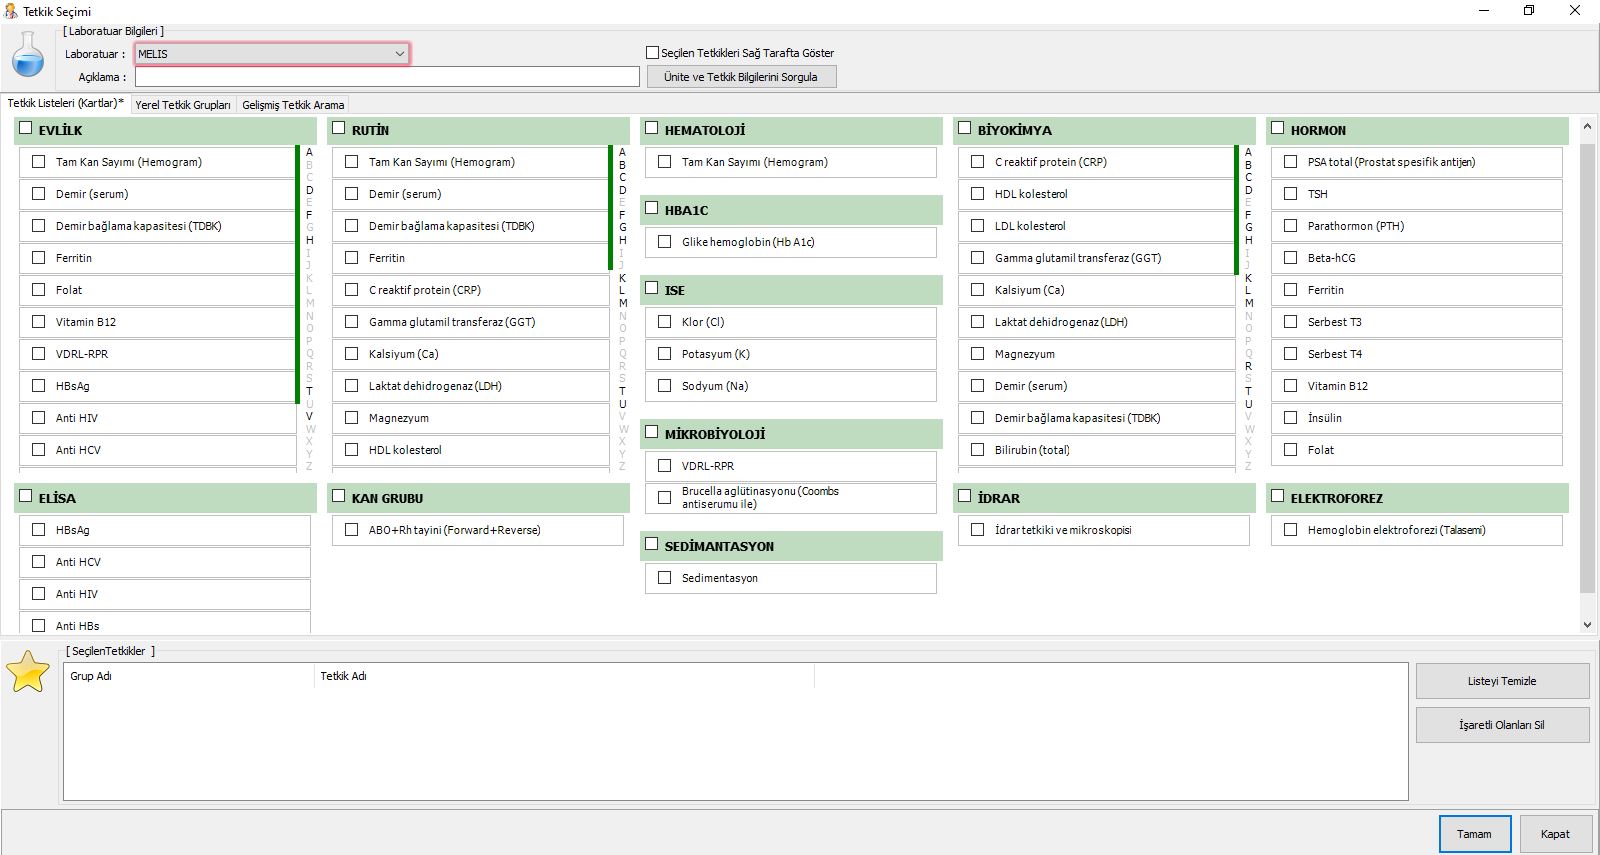Select all tests in BİYOKİMYA group

point(965,129)
